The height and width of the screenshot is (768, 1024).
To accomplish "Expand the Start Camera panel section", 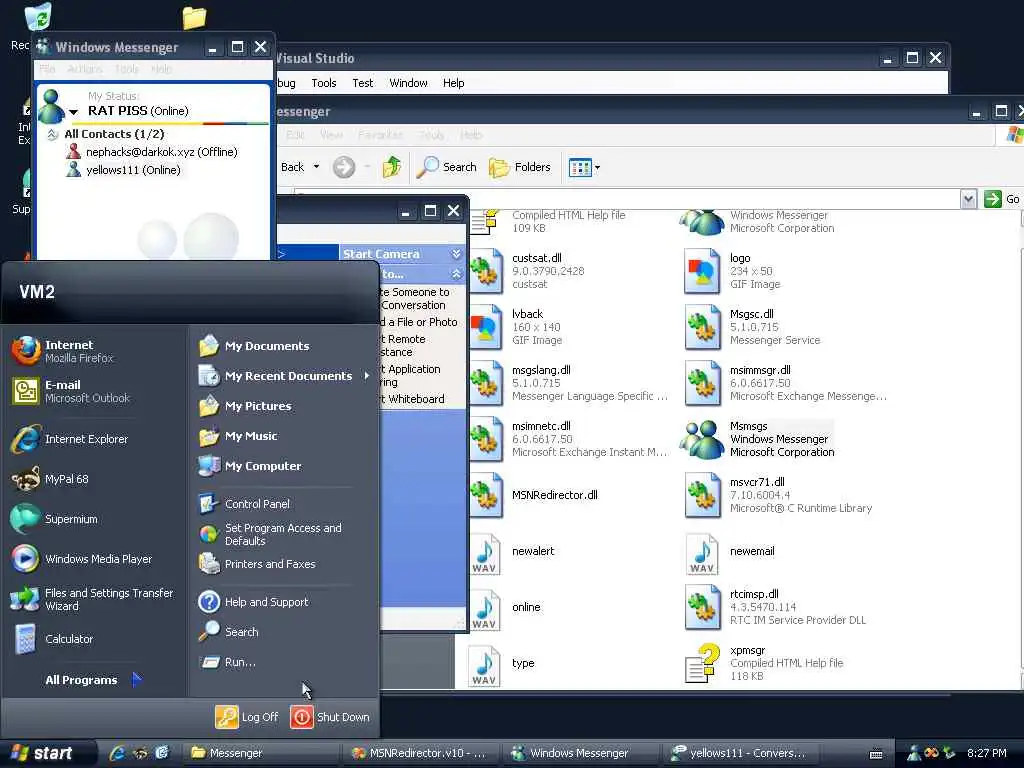I will pos(456,253).
